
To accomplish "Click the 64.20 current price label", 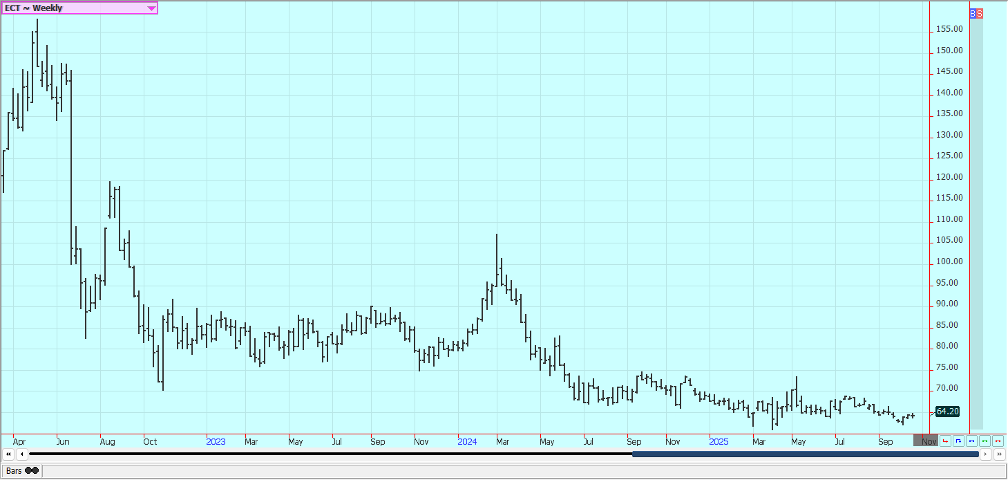I will (x=946, y=411).
